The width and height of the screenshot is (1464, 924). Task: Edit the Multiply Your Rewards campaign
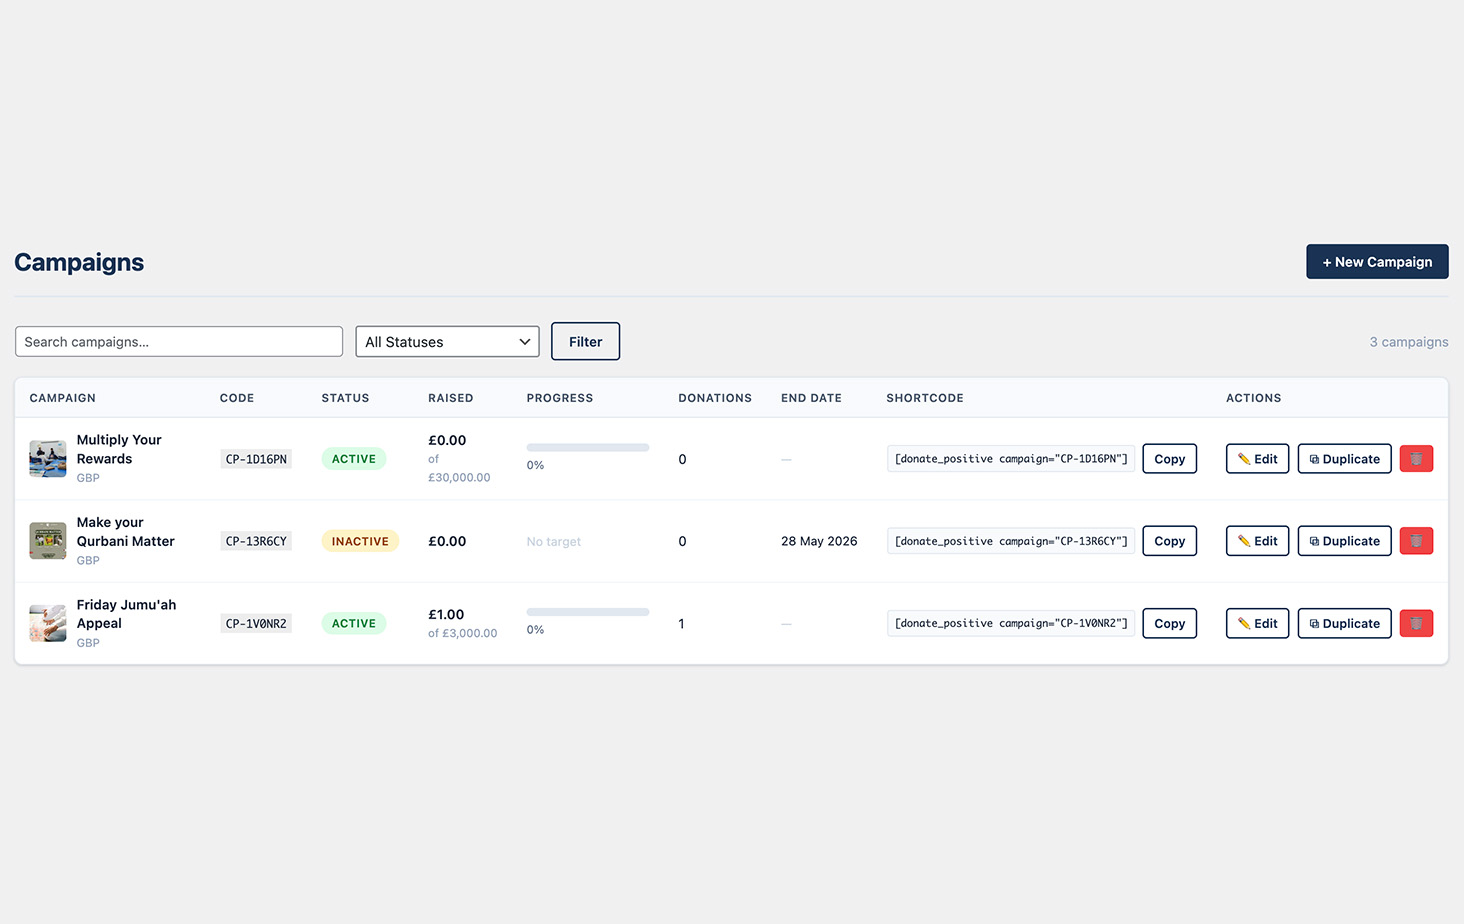tap(1257, 459)
